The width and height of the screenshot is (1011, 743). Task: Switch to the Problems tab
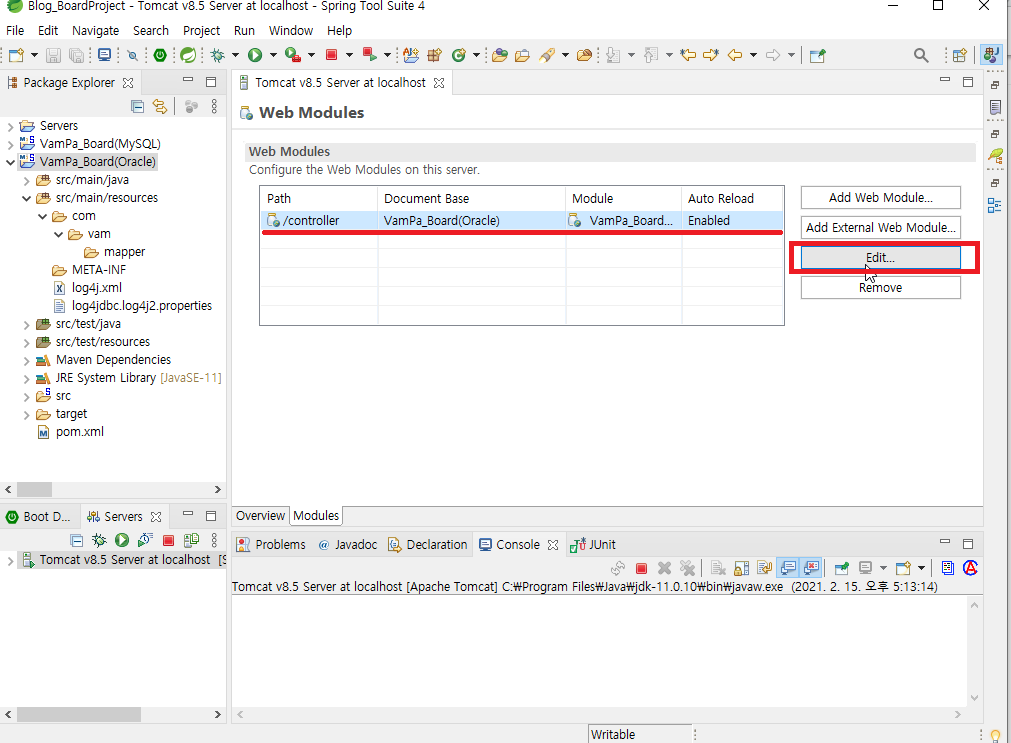(271, 544)
